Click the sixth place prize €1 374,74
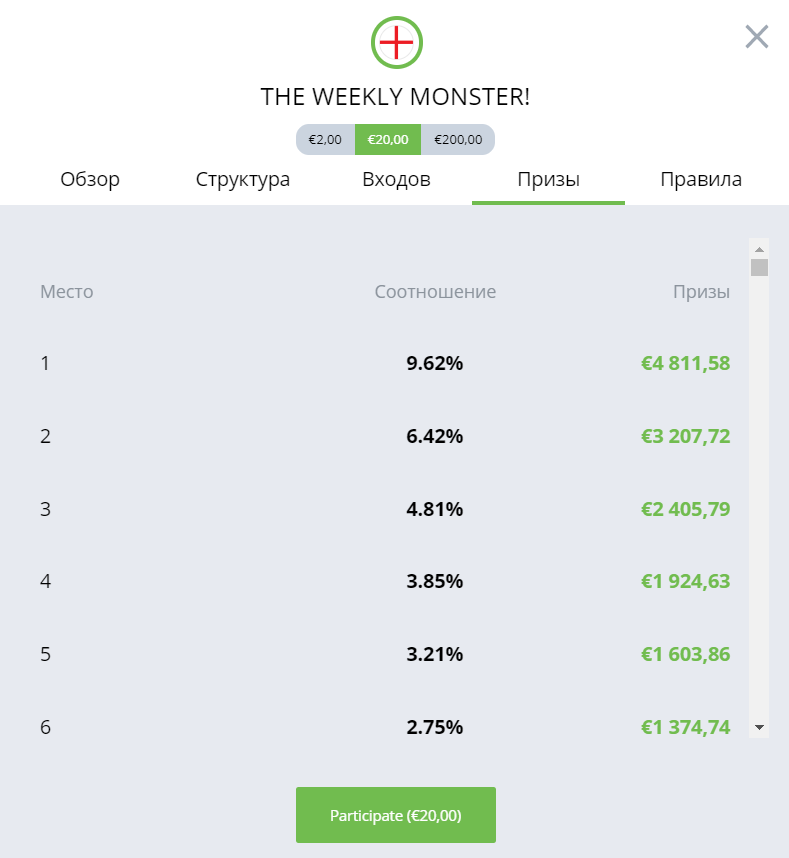The height and width of the screenshot is (858, 789). (686, 727)
